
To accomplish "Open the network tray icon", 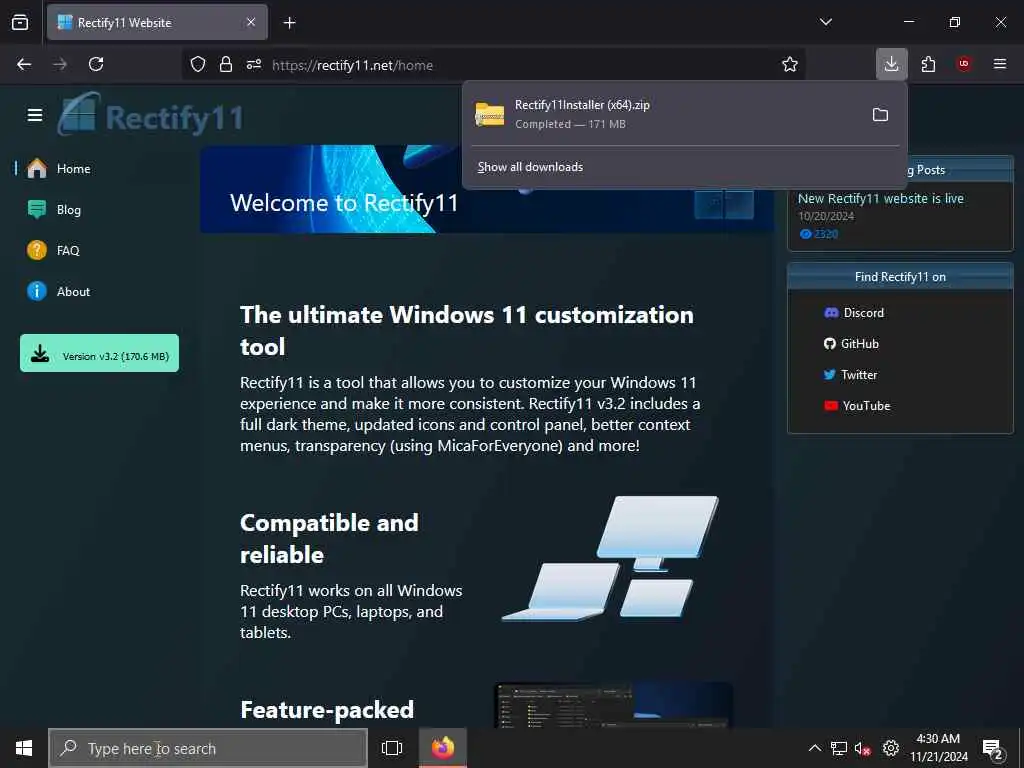I will 839,748.
